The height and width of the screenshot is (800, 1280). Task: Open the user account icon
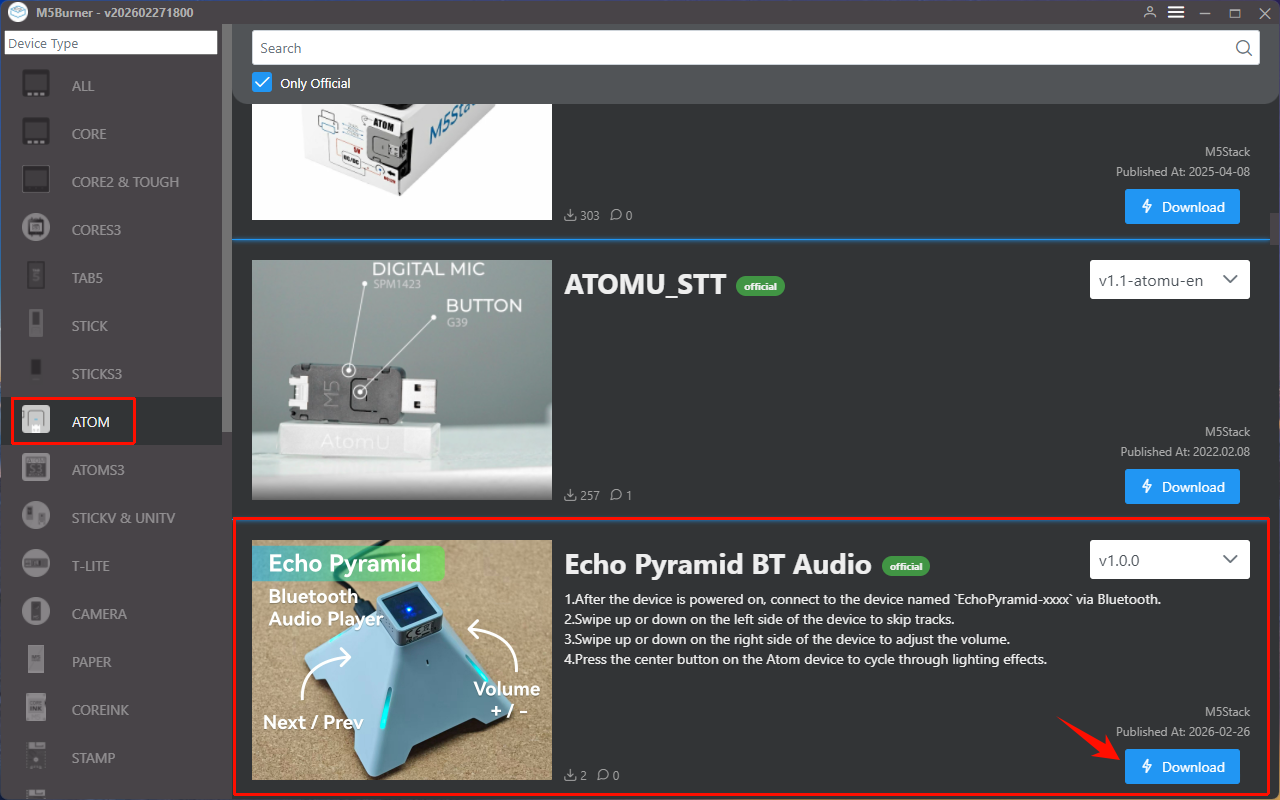point(1150,13)
